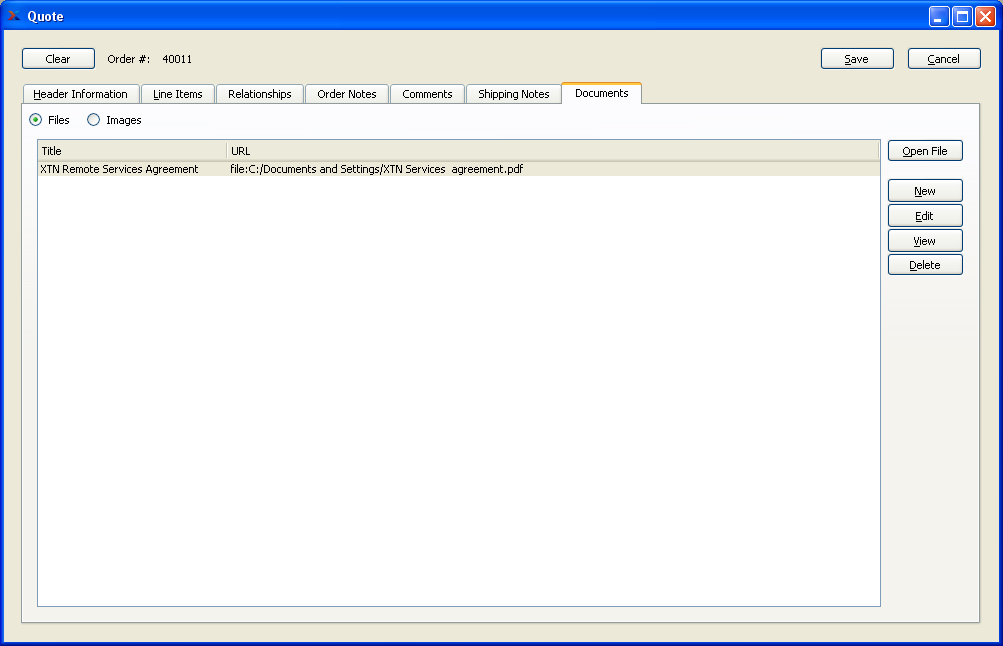Edit the selected document
This screenshot has width=1003, height=646.
[925, 216]
